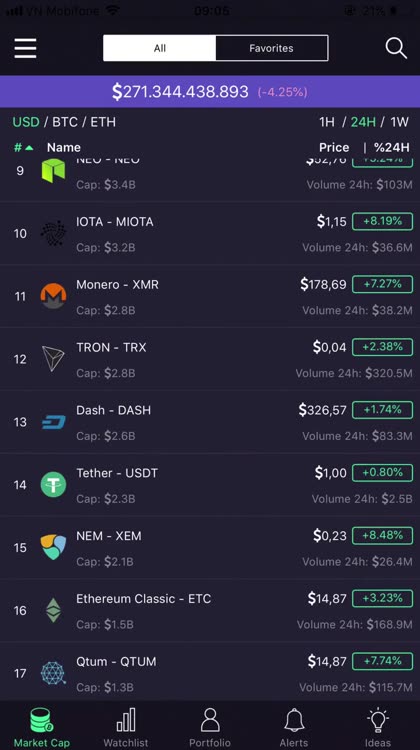Screen dimensions: 420x750
Task: Sort by the %24H column header
Action: tap(392, 147)
